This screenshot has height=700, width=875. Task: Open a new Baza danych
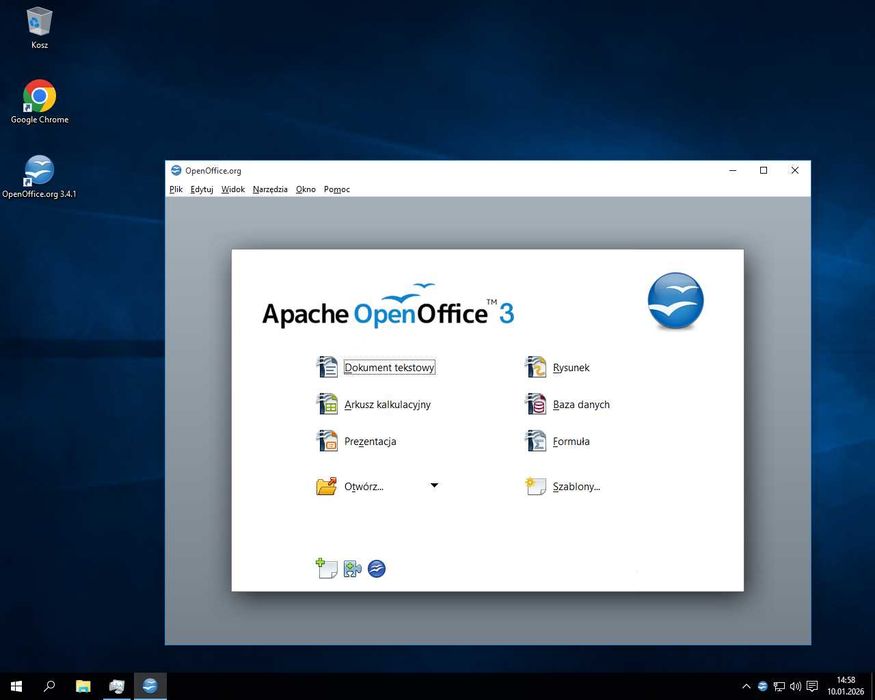coord(581,404)
